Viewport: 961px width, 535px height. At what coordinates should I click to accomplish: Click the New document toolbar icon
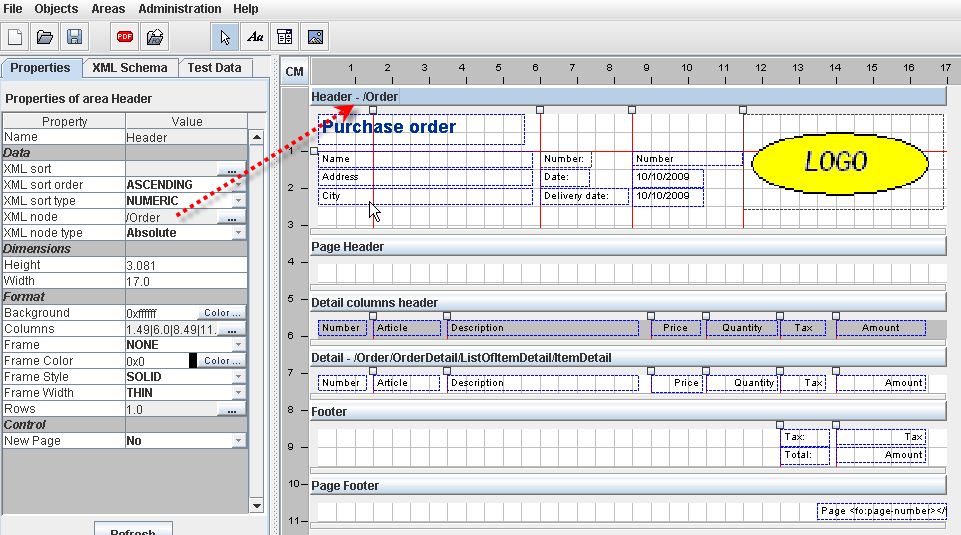coord(15,37)
